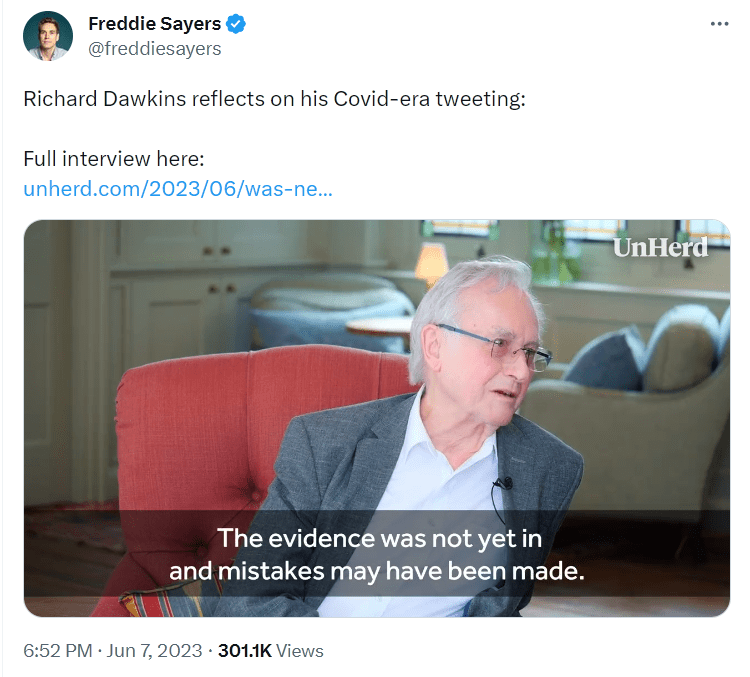The height and width of the screenshot is (677, 750).
Task: Click the "Richard Dawkins reflects" tweet text
Action: click(x=273, y=101)
